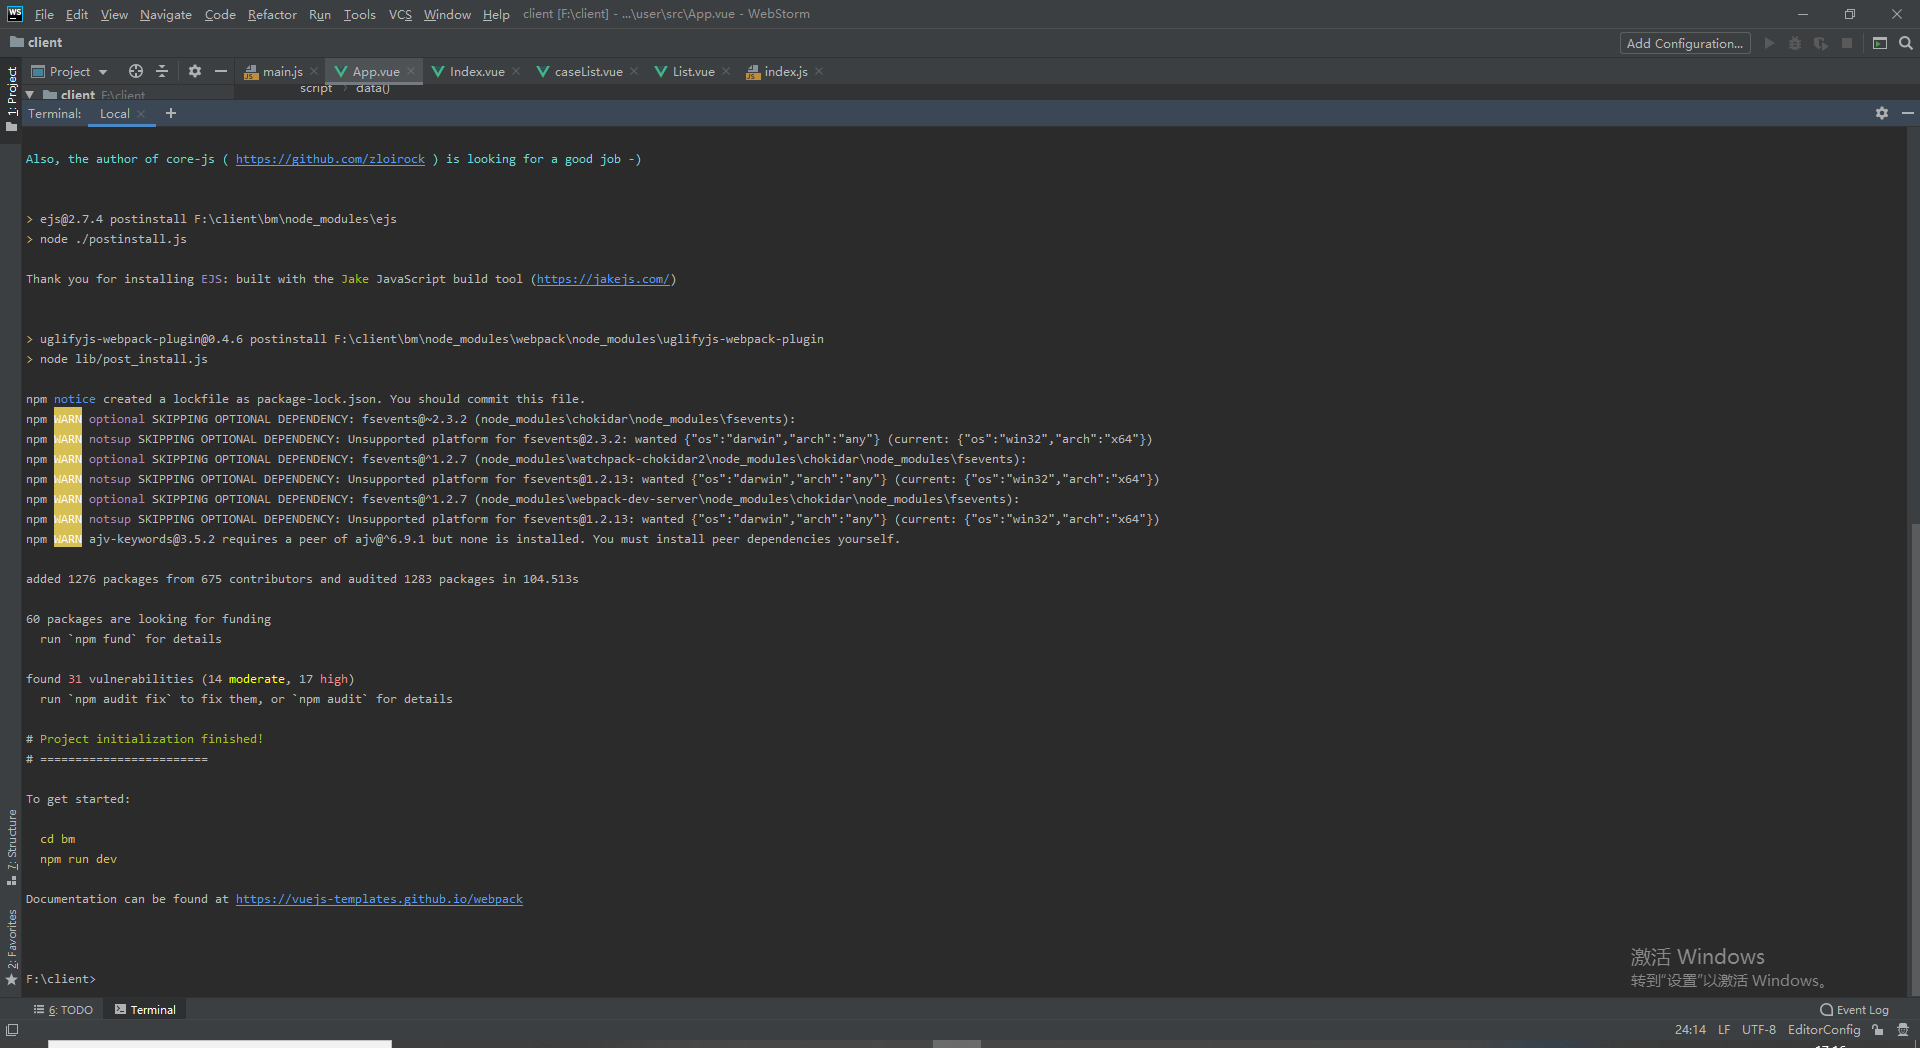This screenshot has height=1048, width=1920.
Task: Hide the terminal panel with minus
Action: 1907,113
